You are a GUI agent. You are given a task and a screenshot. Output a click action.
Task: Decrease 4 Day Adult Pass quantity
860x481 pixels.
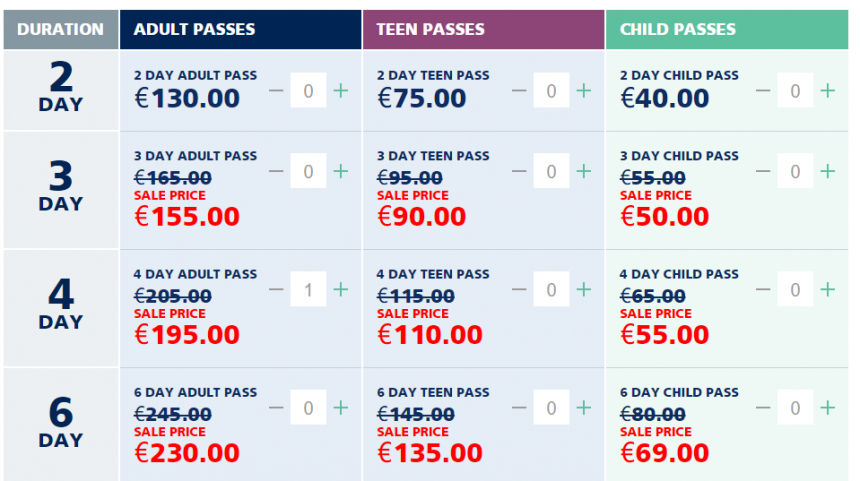[x=276, y=290]
